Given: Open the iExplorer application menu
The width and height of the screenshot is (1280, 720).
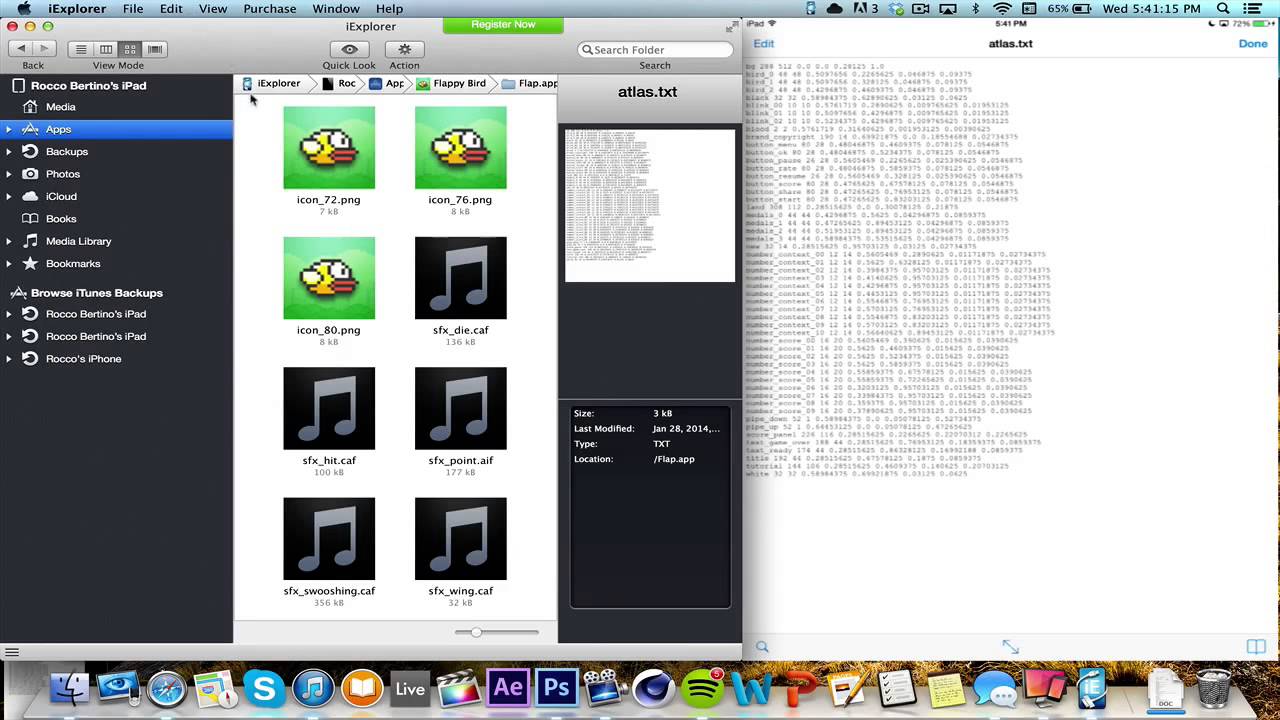Looking at the screenshot, I should [x=77, y=9].
